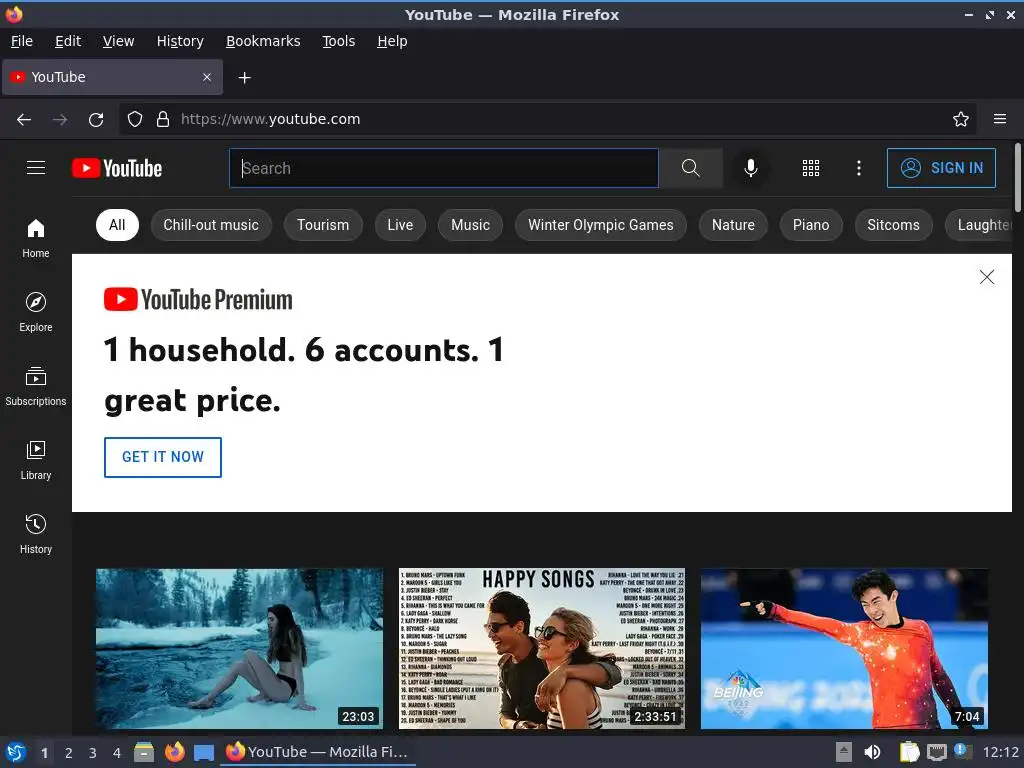Viewport: 1024px width, 768px height.
Task: Click the YouTube logo
Action: 117,168
